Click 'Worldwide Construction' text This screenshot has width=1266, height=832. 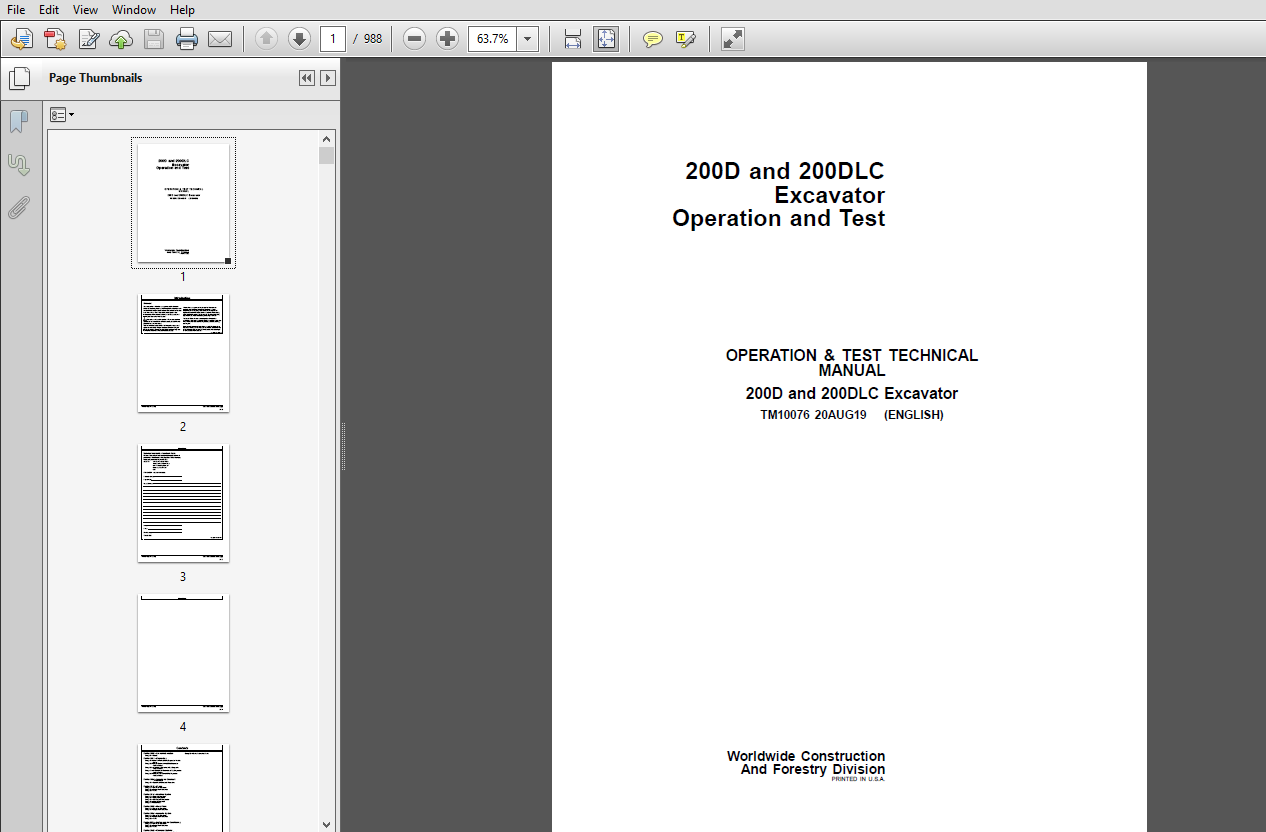coord(806,756)
